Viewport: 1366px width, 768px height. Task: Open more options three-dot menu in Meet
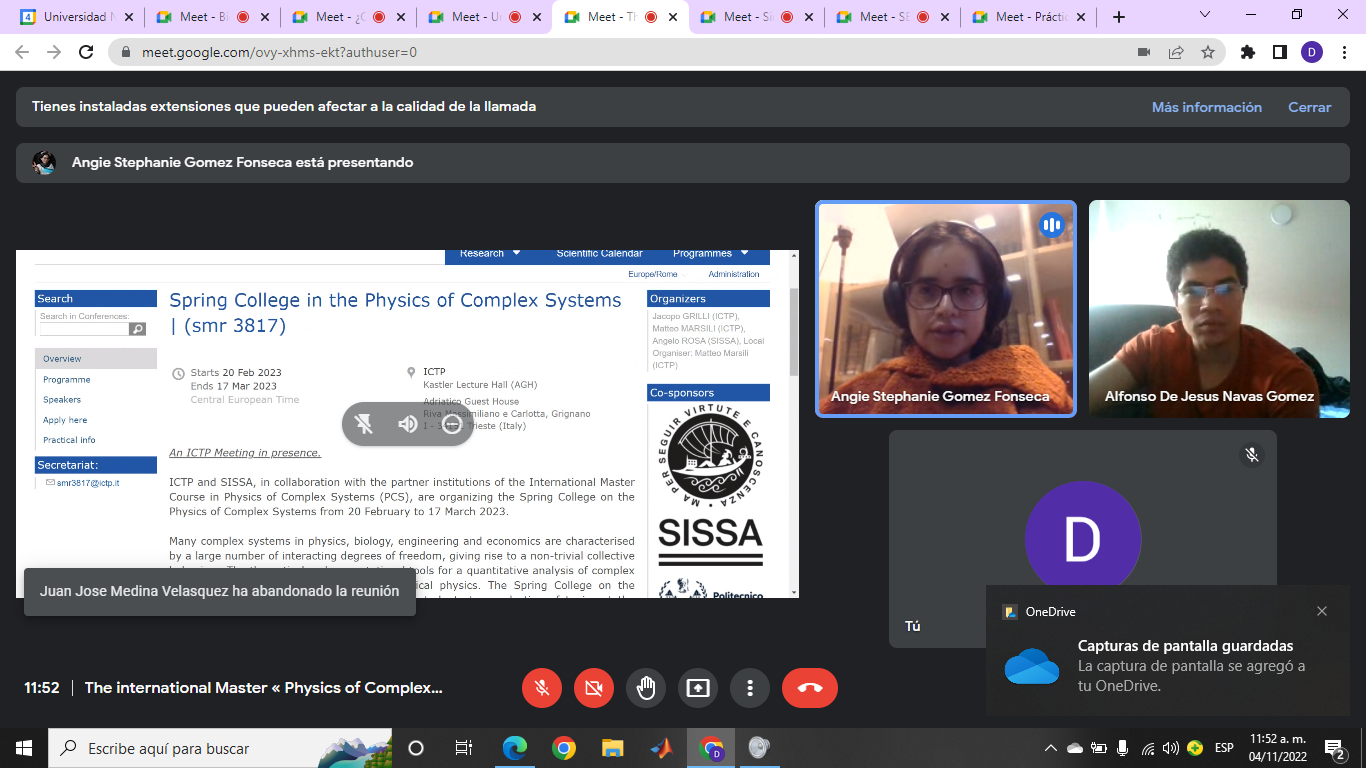[x=749, y=688]
